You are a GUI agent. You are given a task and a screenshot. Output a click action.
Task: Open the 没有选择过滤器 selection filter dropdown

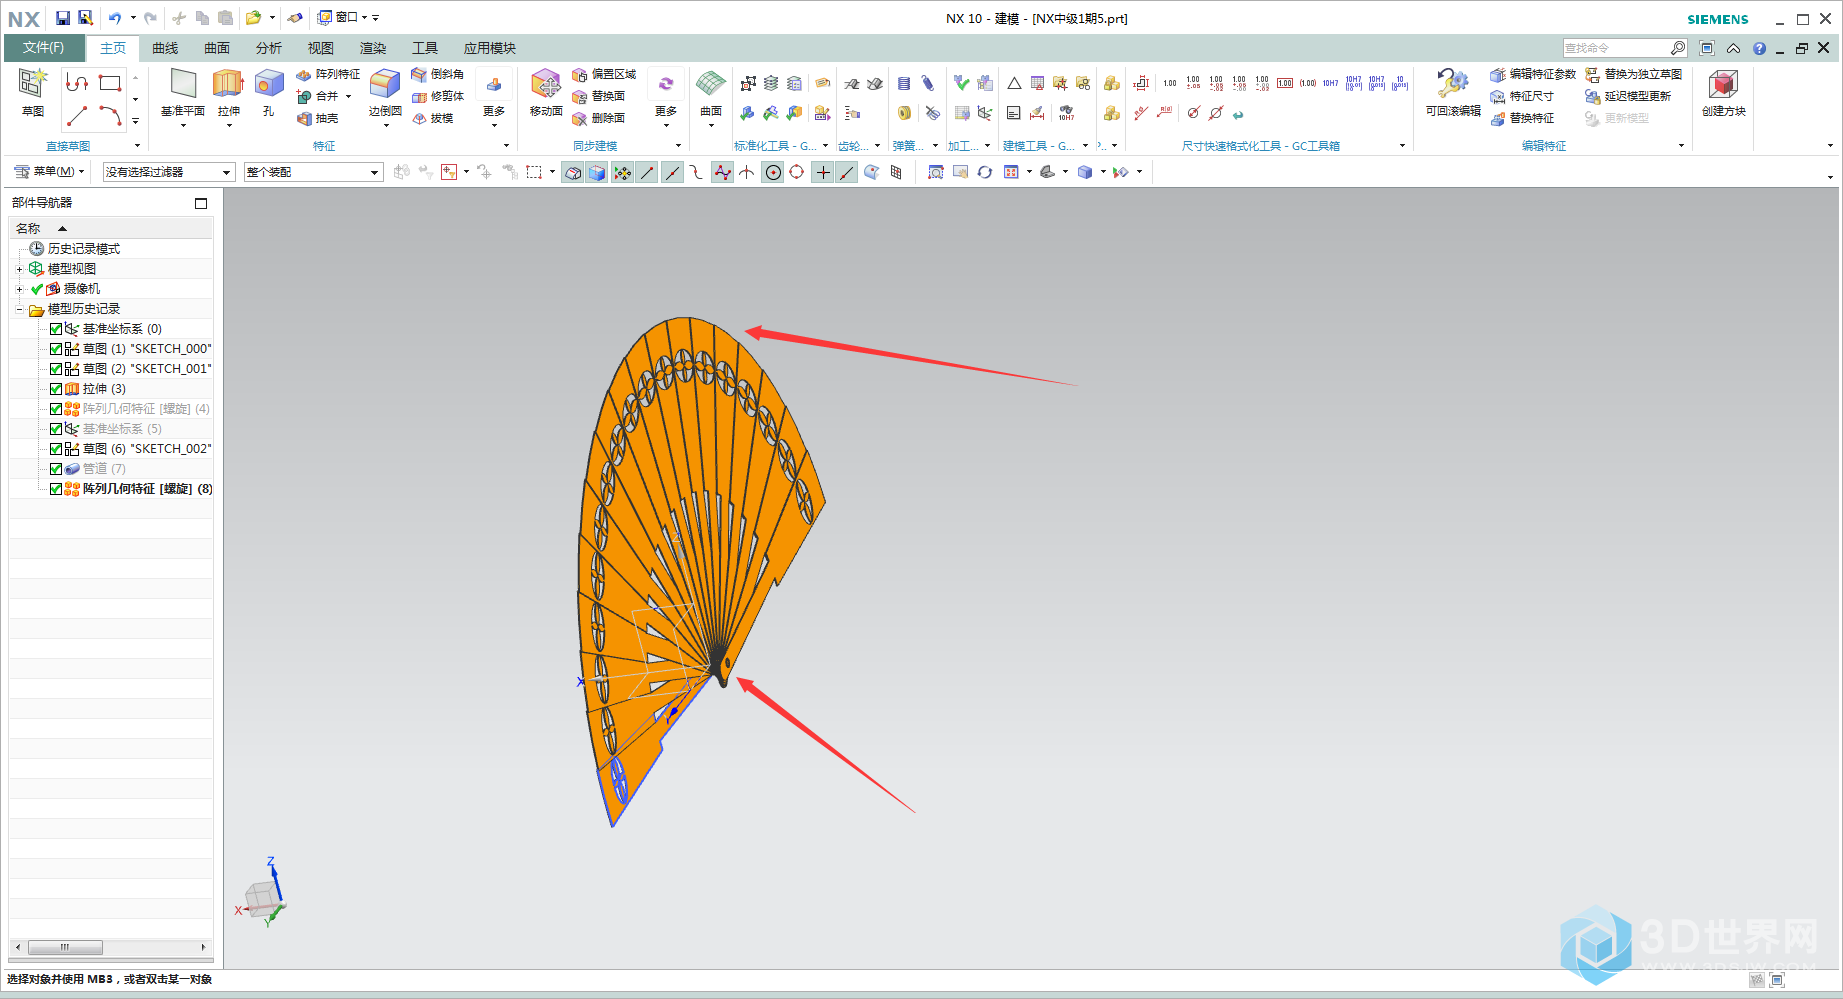(169, 172)
